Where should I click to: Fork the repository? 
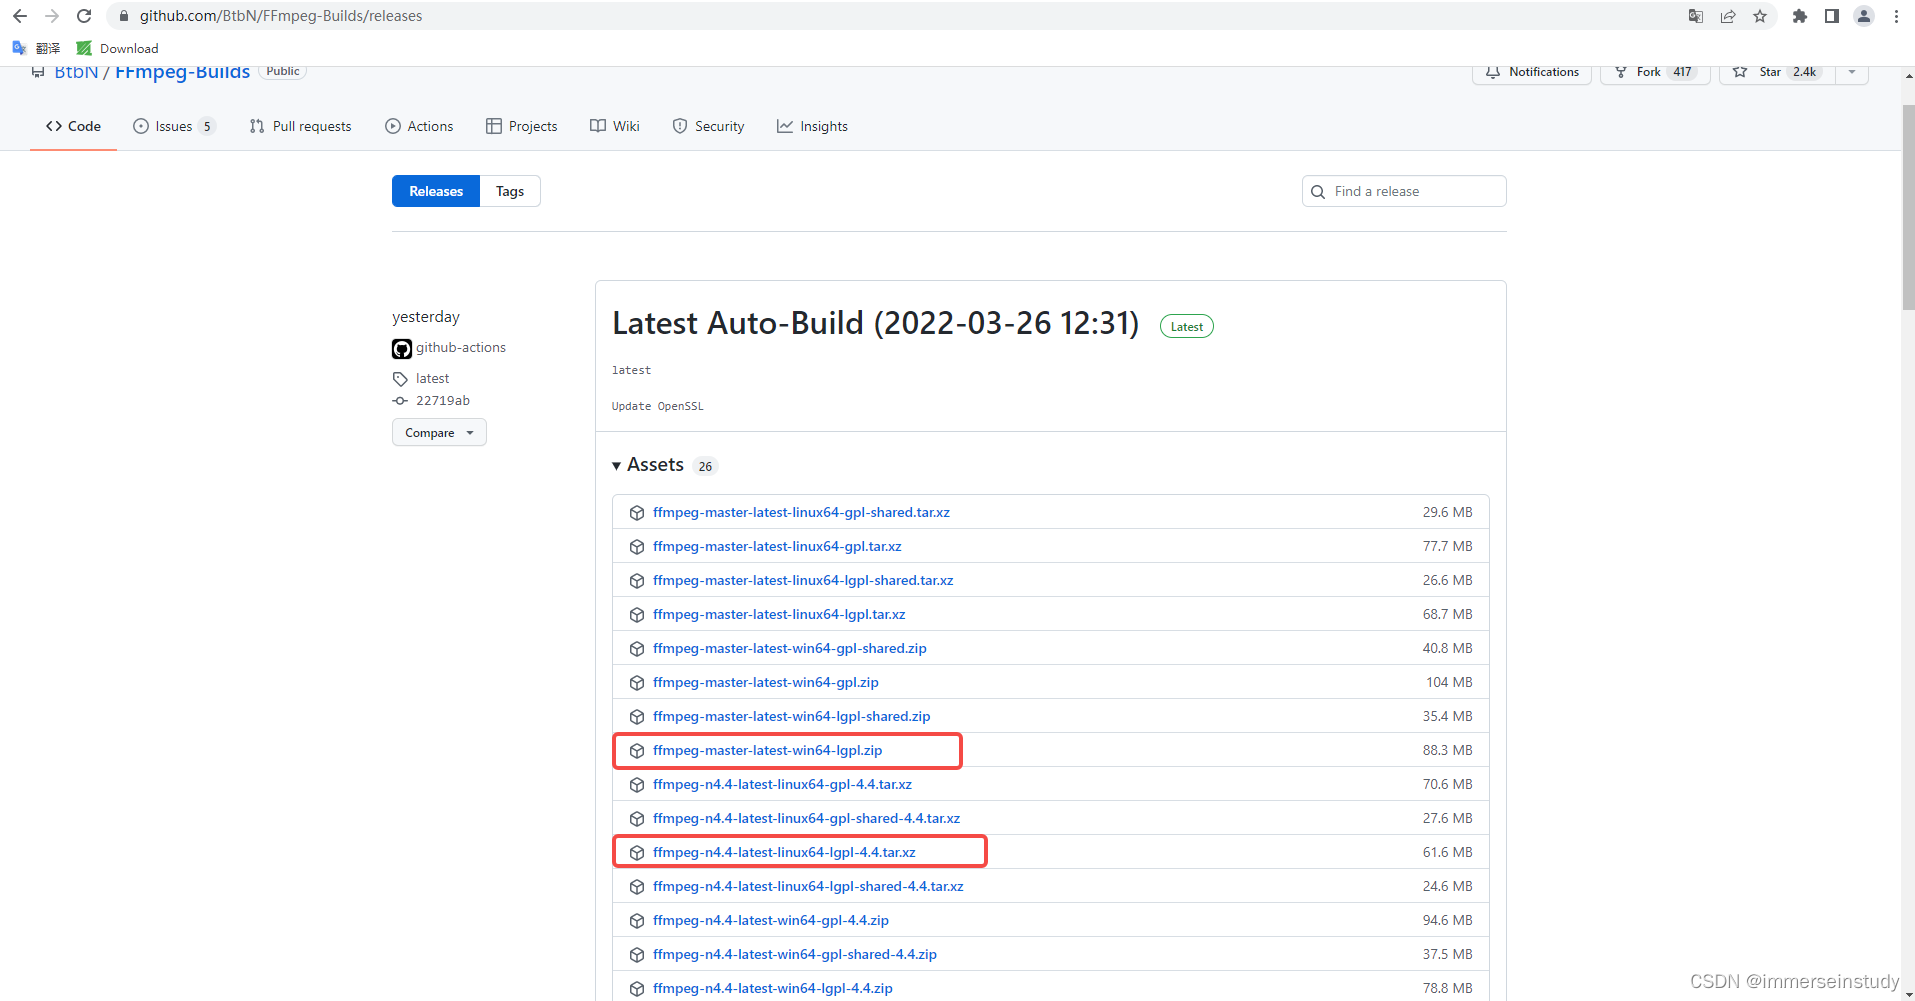tap(1655, 72)
